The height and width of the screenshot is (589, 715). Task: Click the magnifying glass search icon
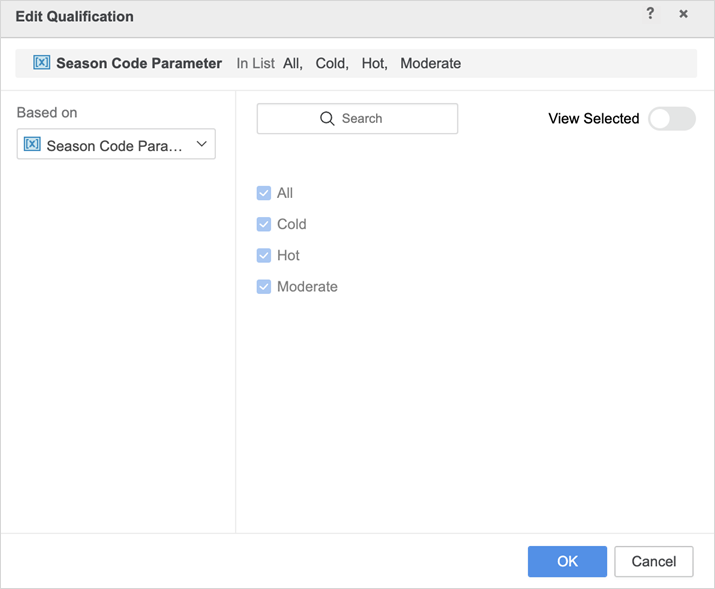[x=327, y=118]
